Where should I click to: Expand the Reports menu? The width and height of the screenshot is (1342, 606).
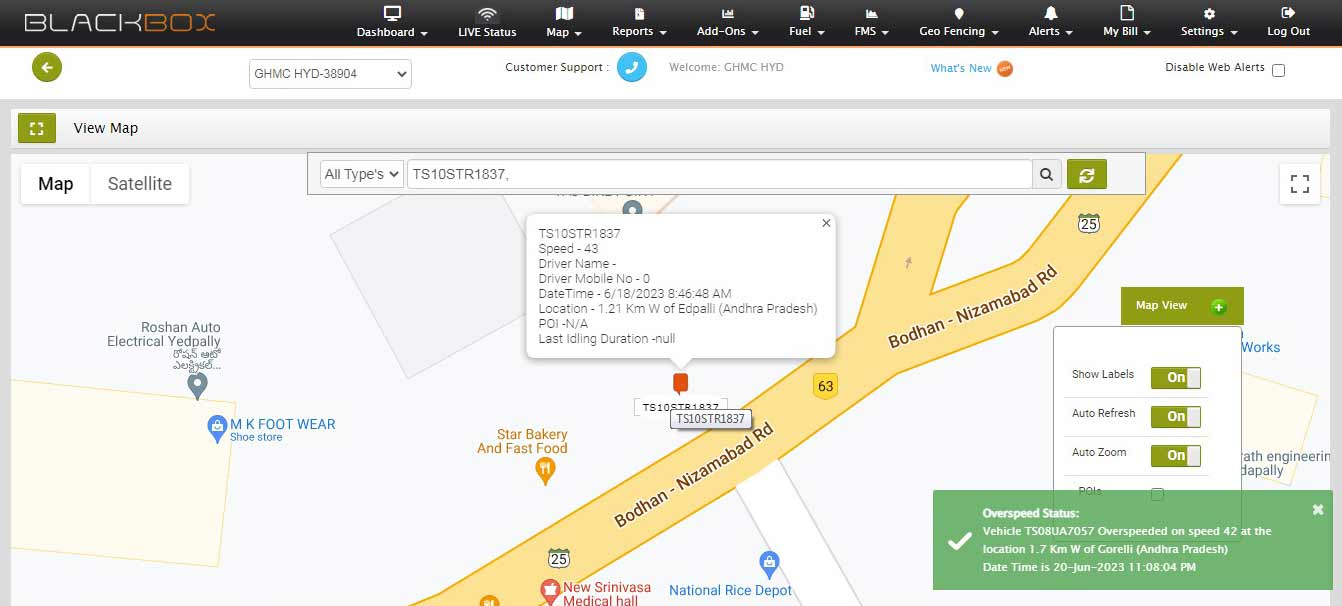tap(639, 22)
